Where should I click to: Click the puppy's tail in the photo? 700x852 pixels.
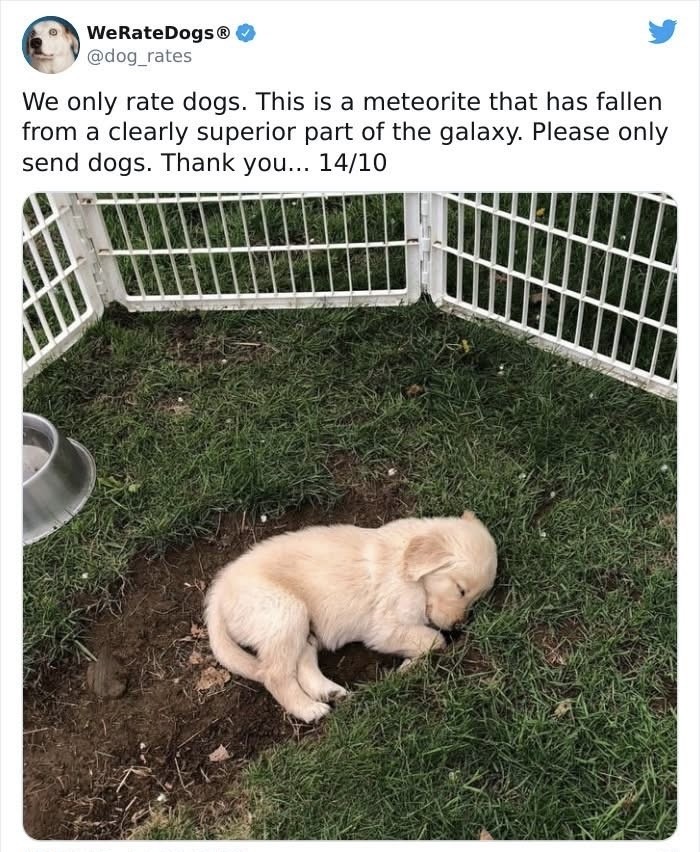[x=226, y=636]
